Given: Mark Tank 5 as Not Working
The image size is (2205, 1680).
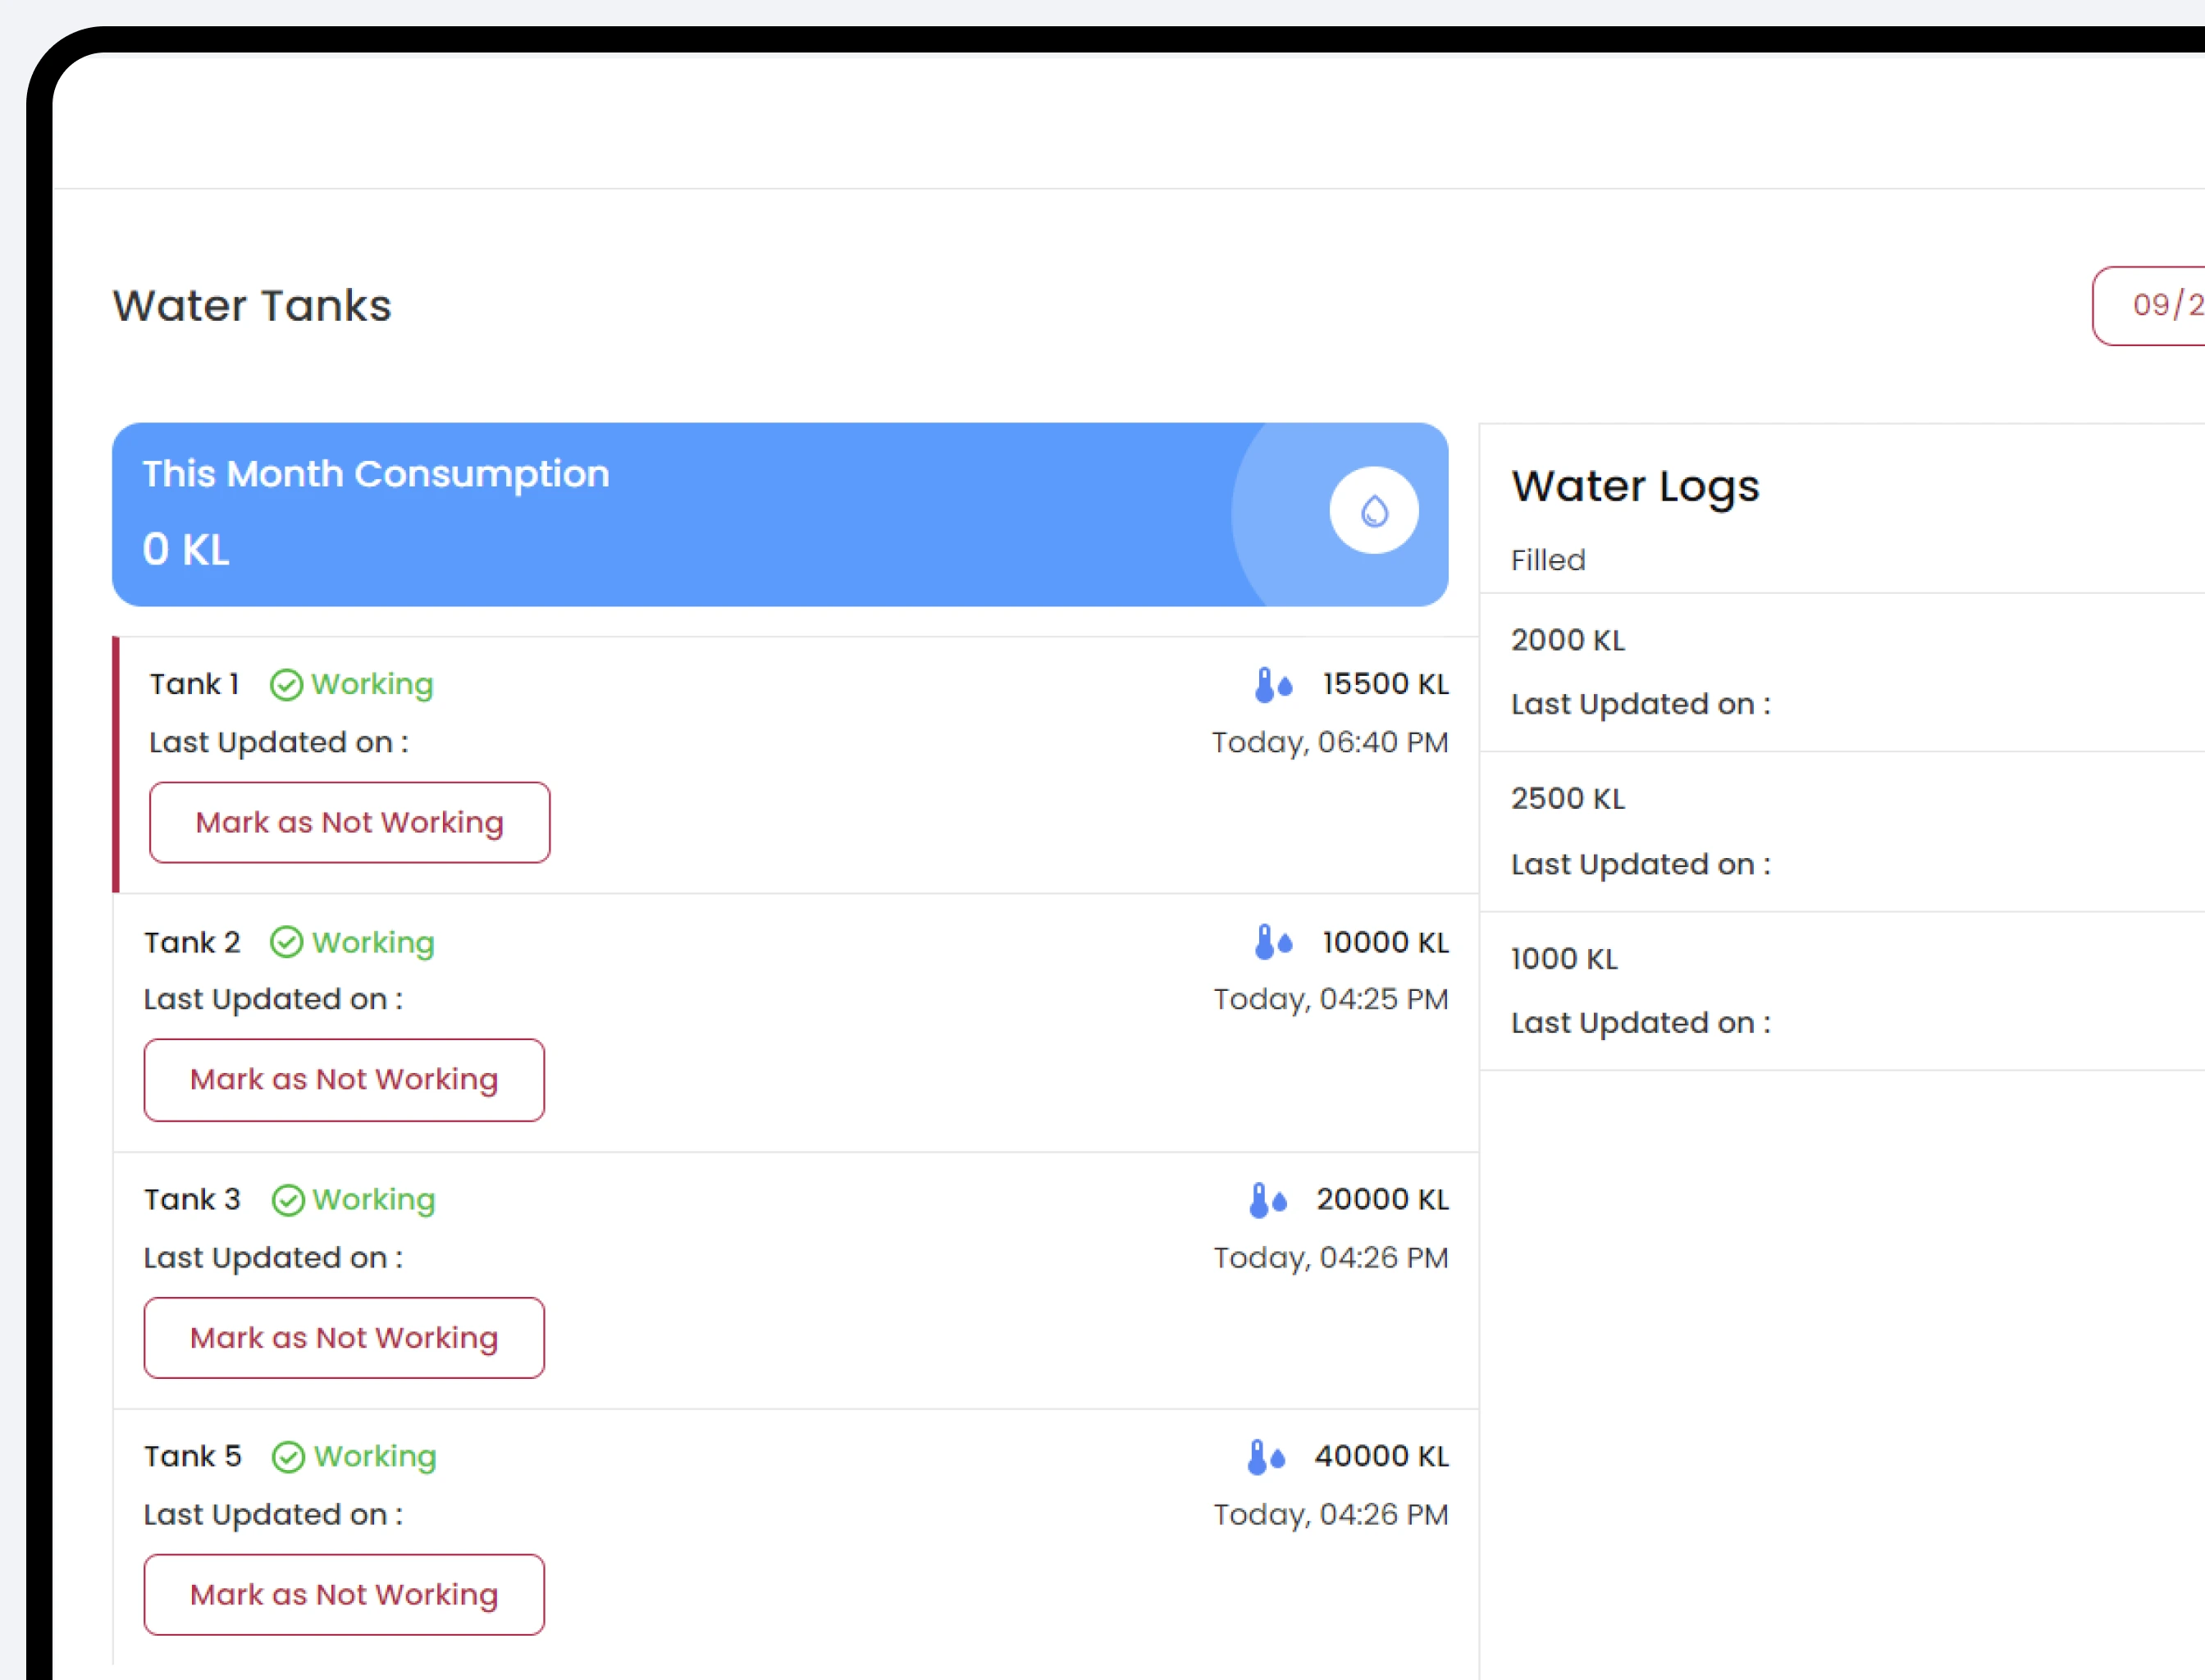Looking at the screenshot, I should point(344,1595).
